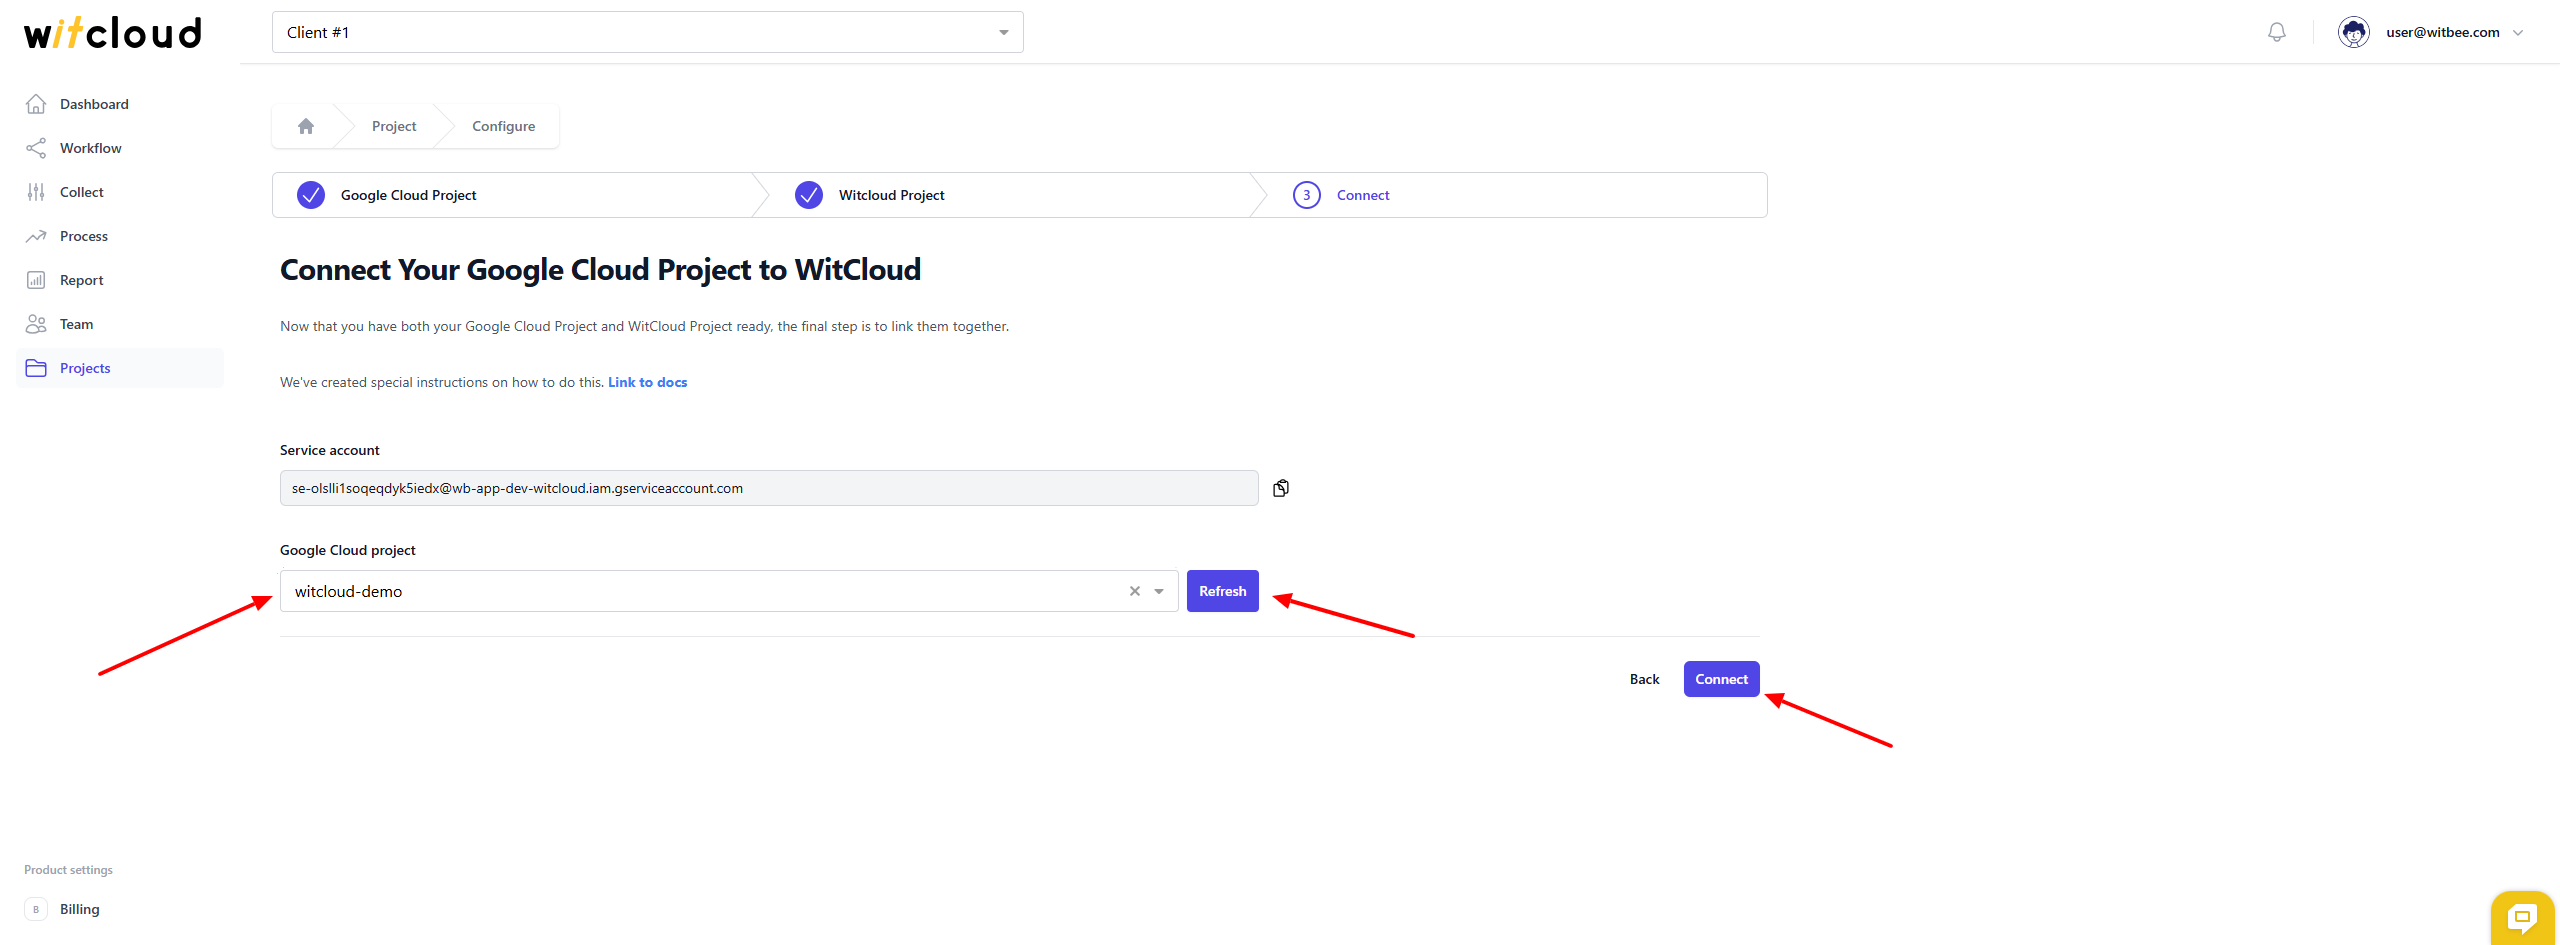Expand the user@witbee.com account menu
This screenshot has height=945, width=2560.
point(2518,32)
